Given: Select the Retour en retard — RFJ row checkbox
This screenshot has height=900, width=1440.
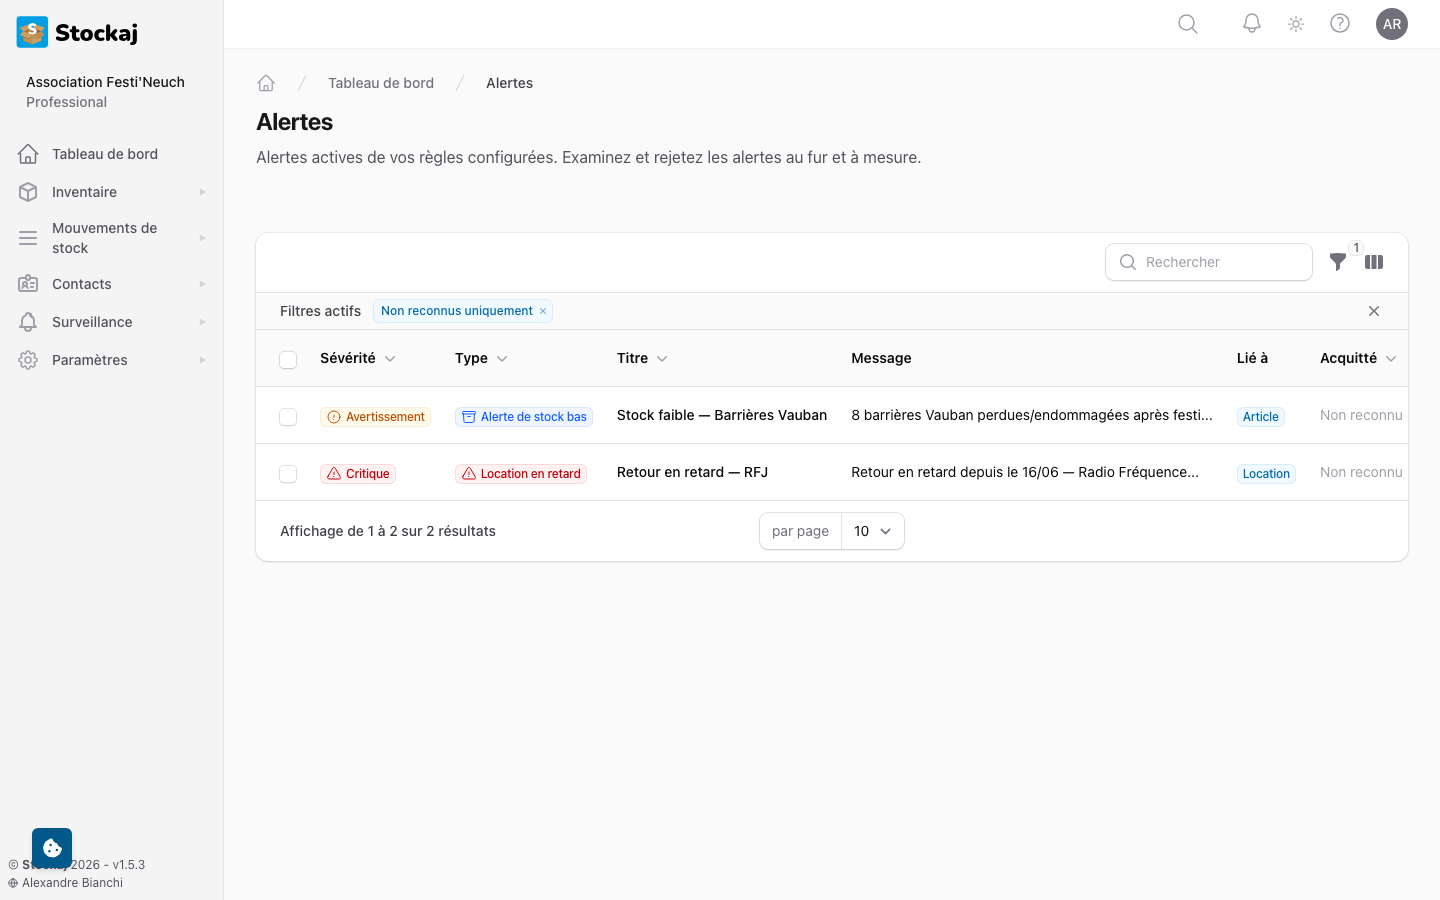Looking at the screenshot, I should coord(288,474).
